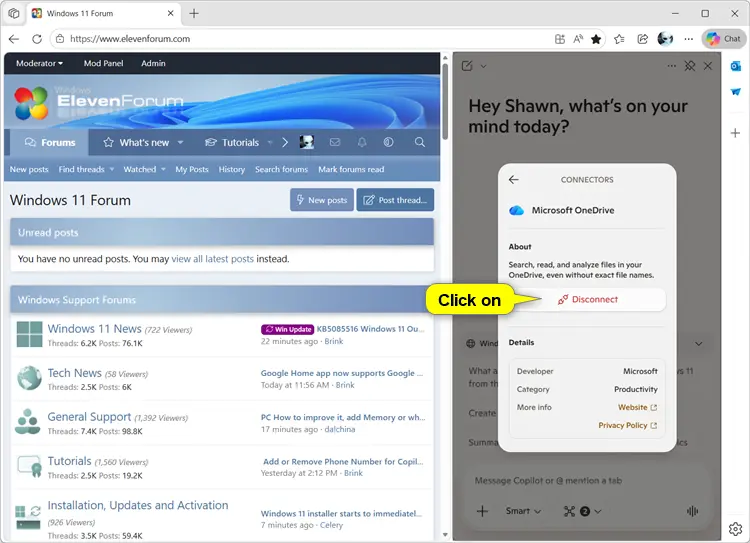This screenshot has height=543, width=750.
Task: Open the Edge tab actions menu icon
Action: (x=14, y=13)
